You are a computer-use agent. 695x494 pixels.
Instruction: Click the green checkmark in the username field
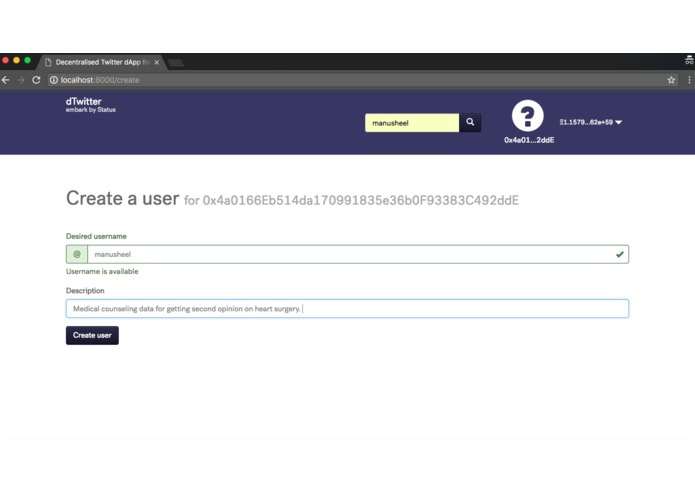[x=620, y=254]
